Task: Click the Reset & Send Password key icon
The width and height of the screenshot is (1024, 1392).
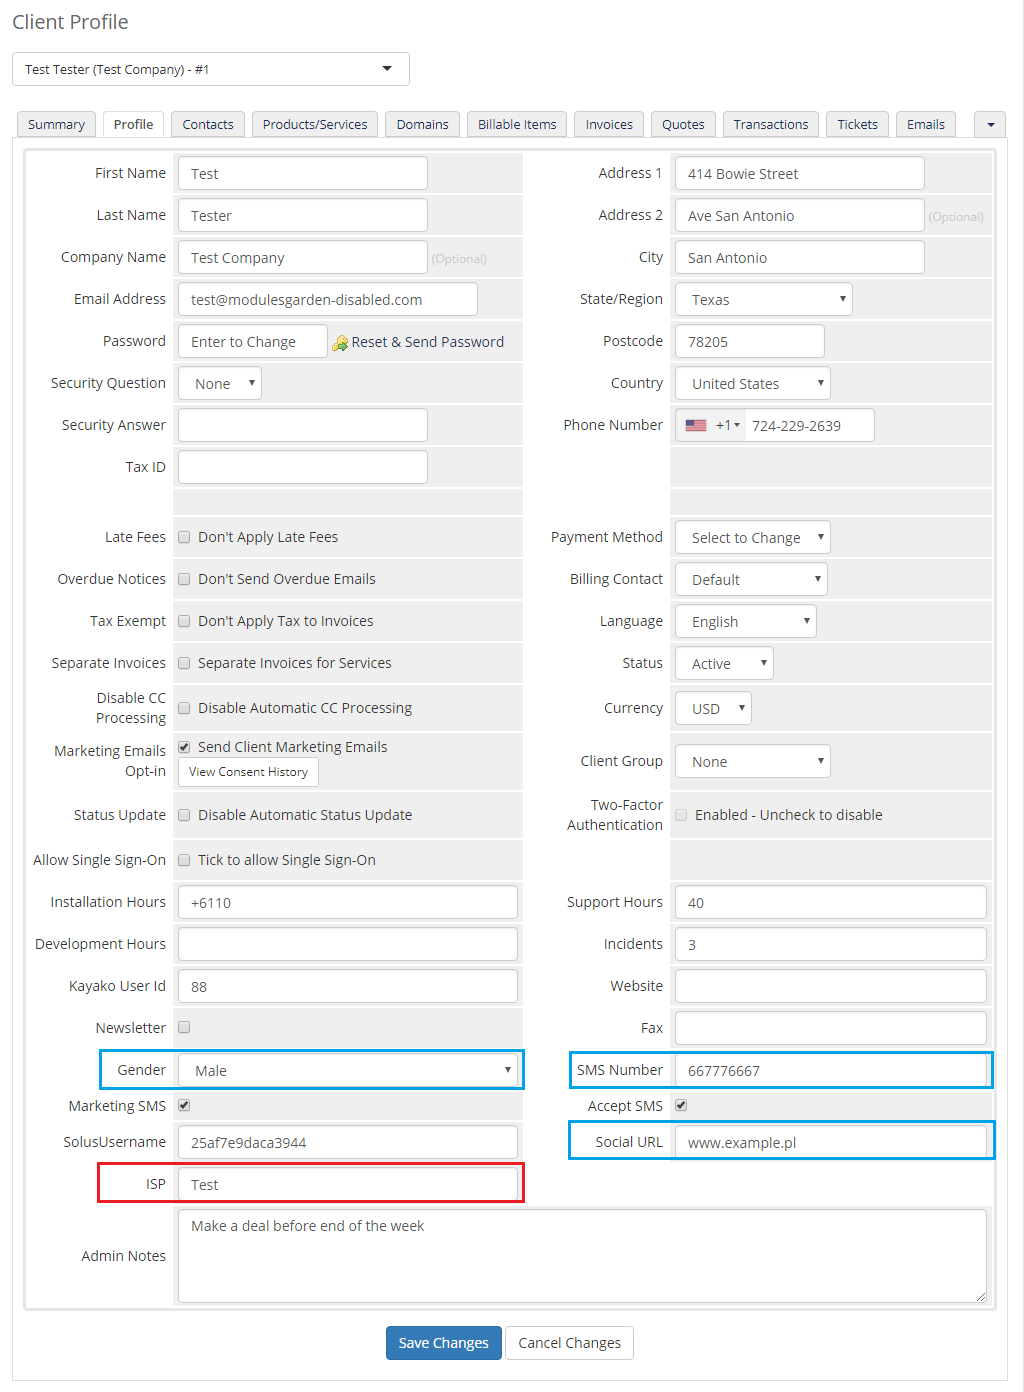Action: pyautogui.click(x=340, y=342)
